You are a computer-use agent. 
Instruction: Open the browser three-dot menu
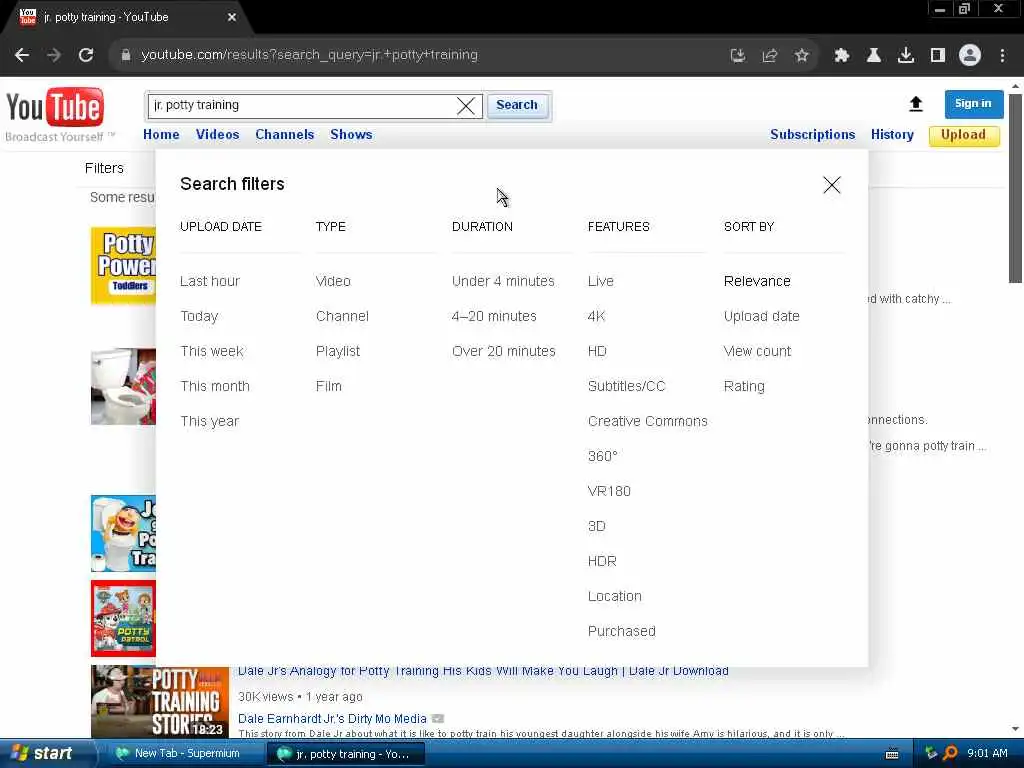coord(1002,56)
